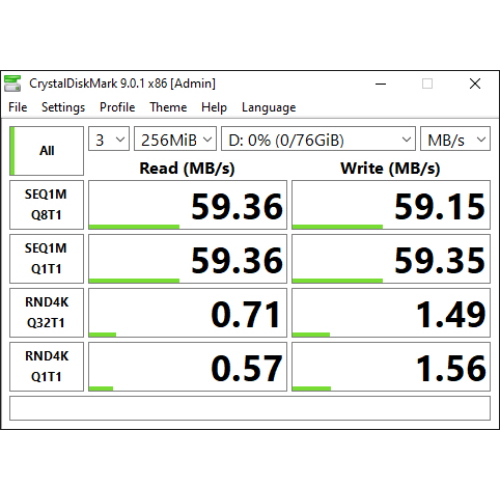
Task: Run all benchmarks with the All button
Action: click(46, 151)
